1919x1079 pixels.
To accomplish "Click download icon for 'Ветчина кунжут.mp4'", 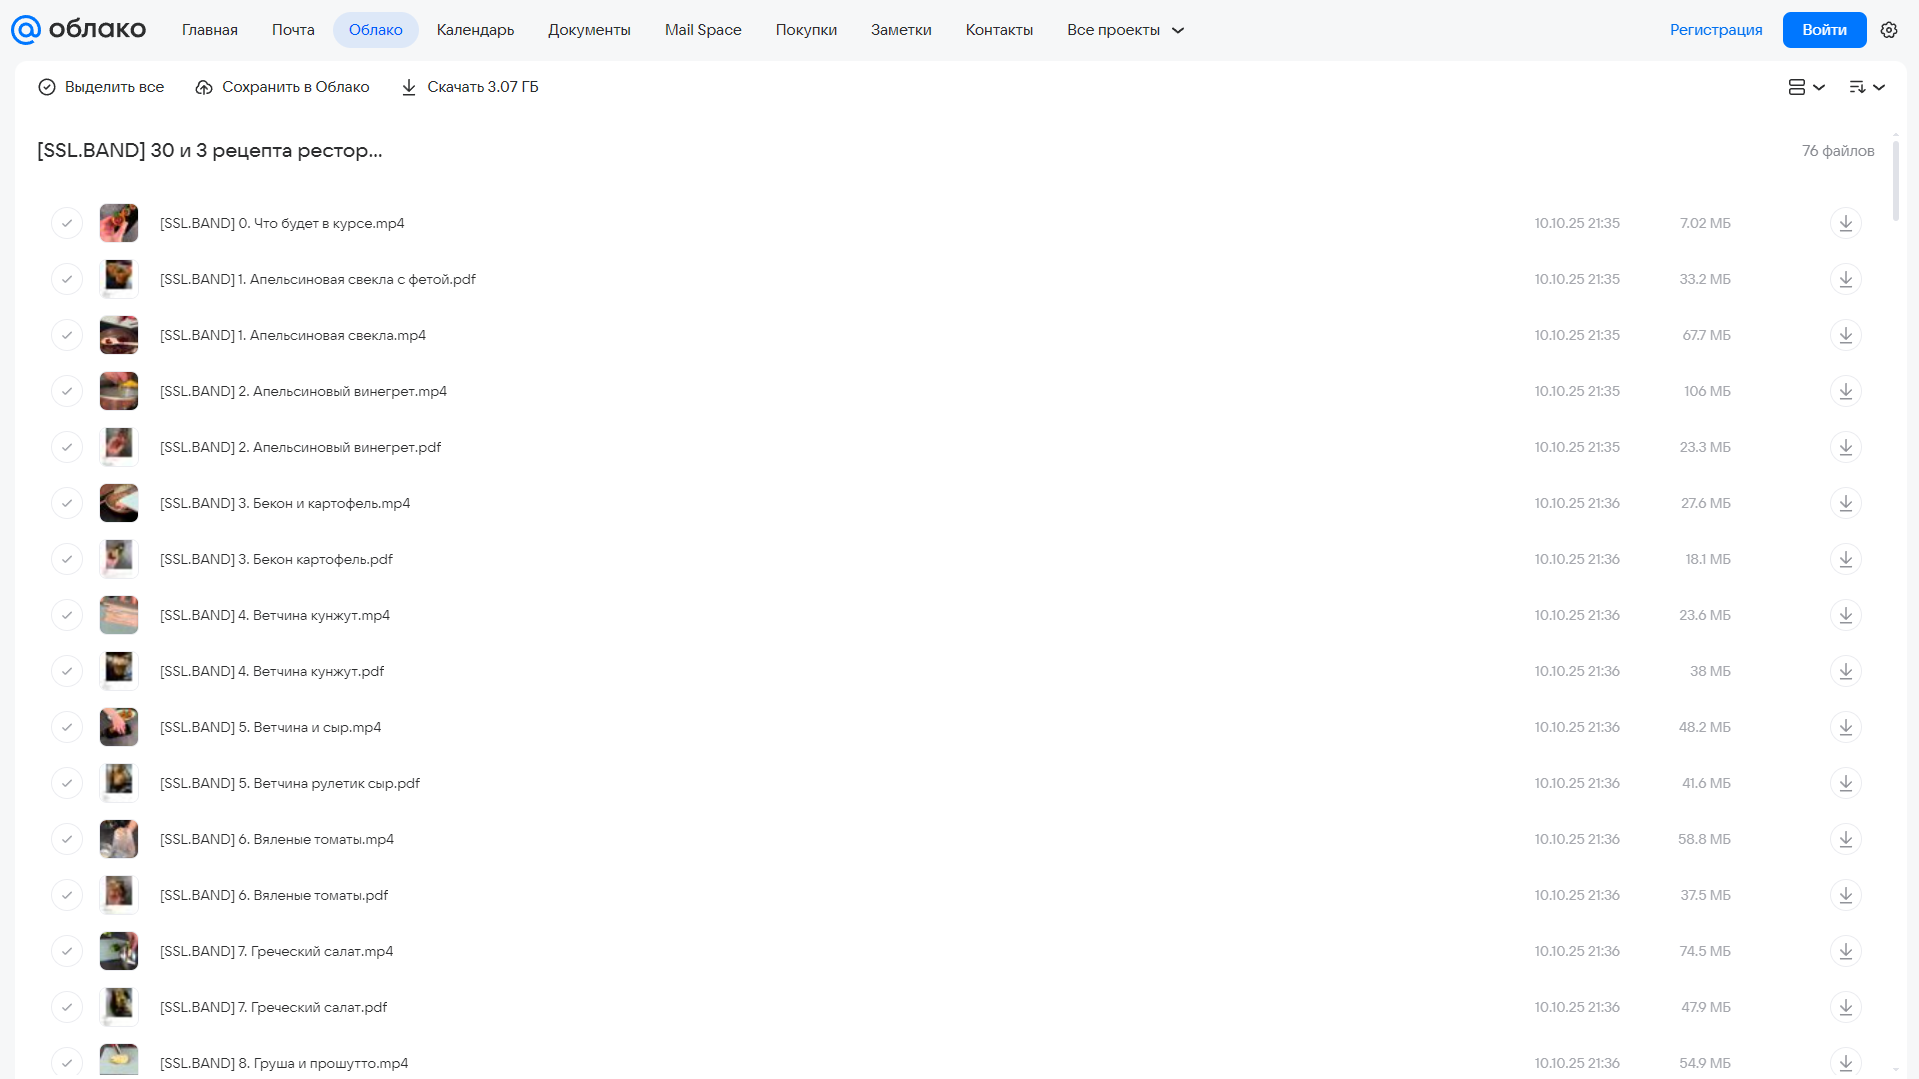I will tap(1845, 615).
